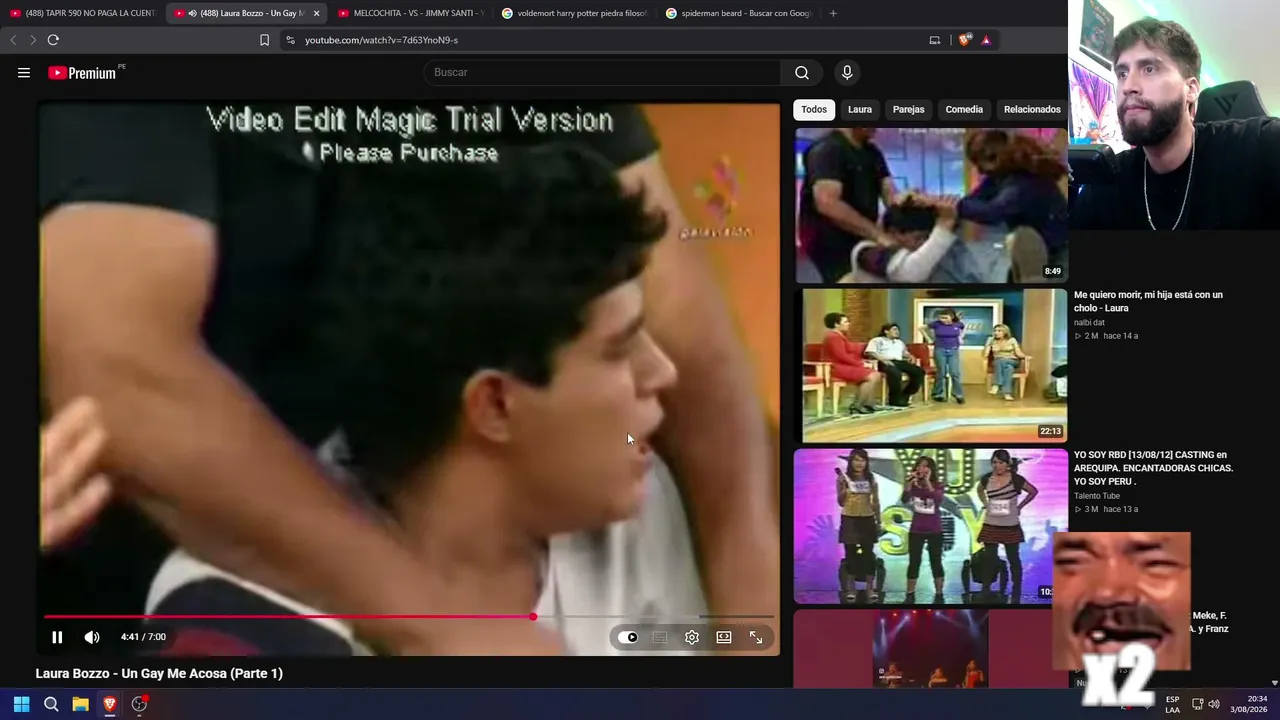Switch to the spiderman beard tab
The height and width of the screenshot is (720, 1280).
[738, 13]
